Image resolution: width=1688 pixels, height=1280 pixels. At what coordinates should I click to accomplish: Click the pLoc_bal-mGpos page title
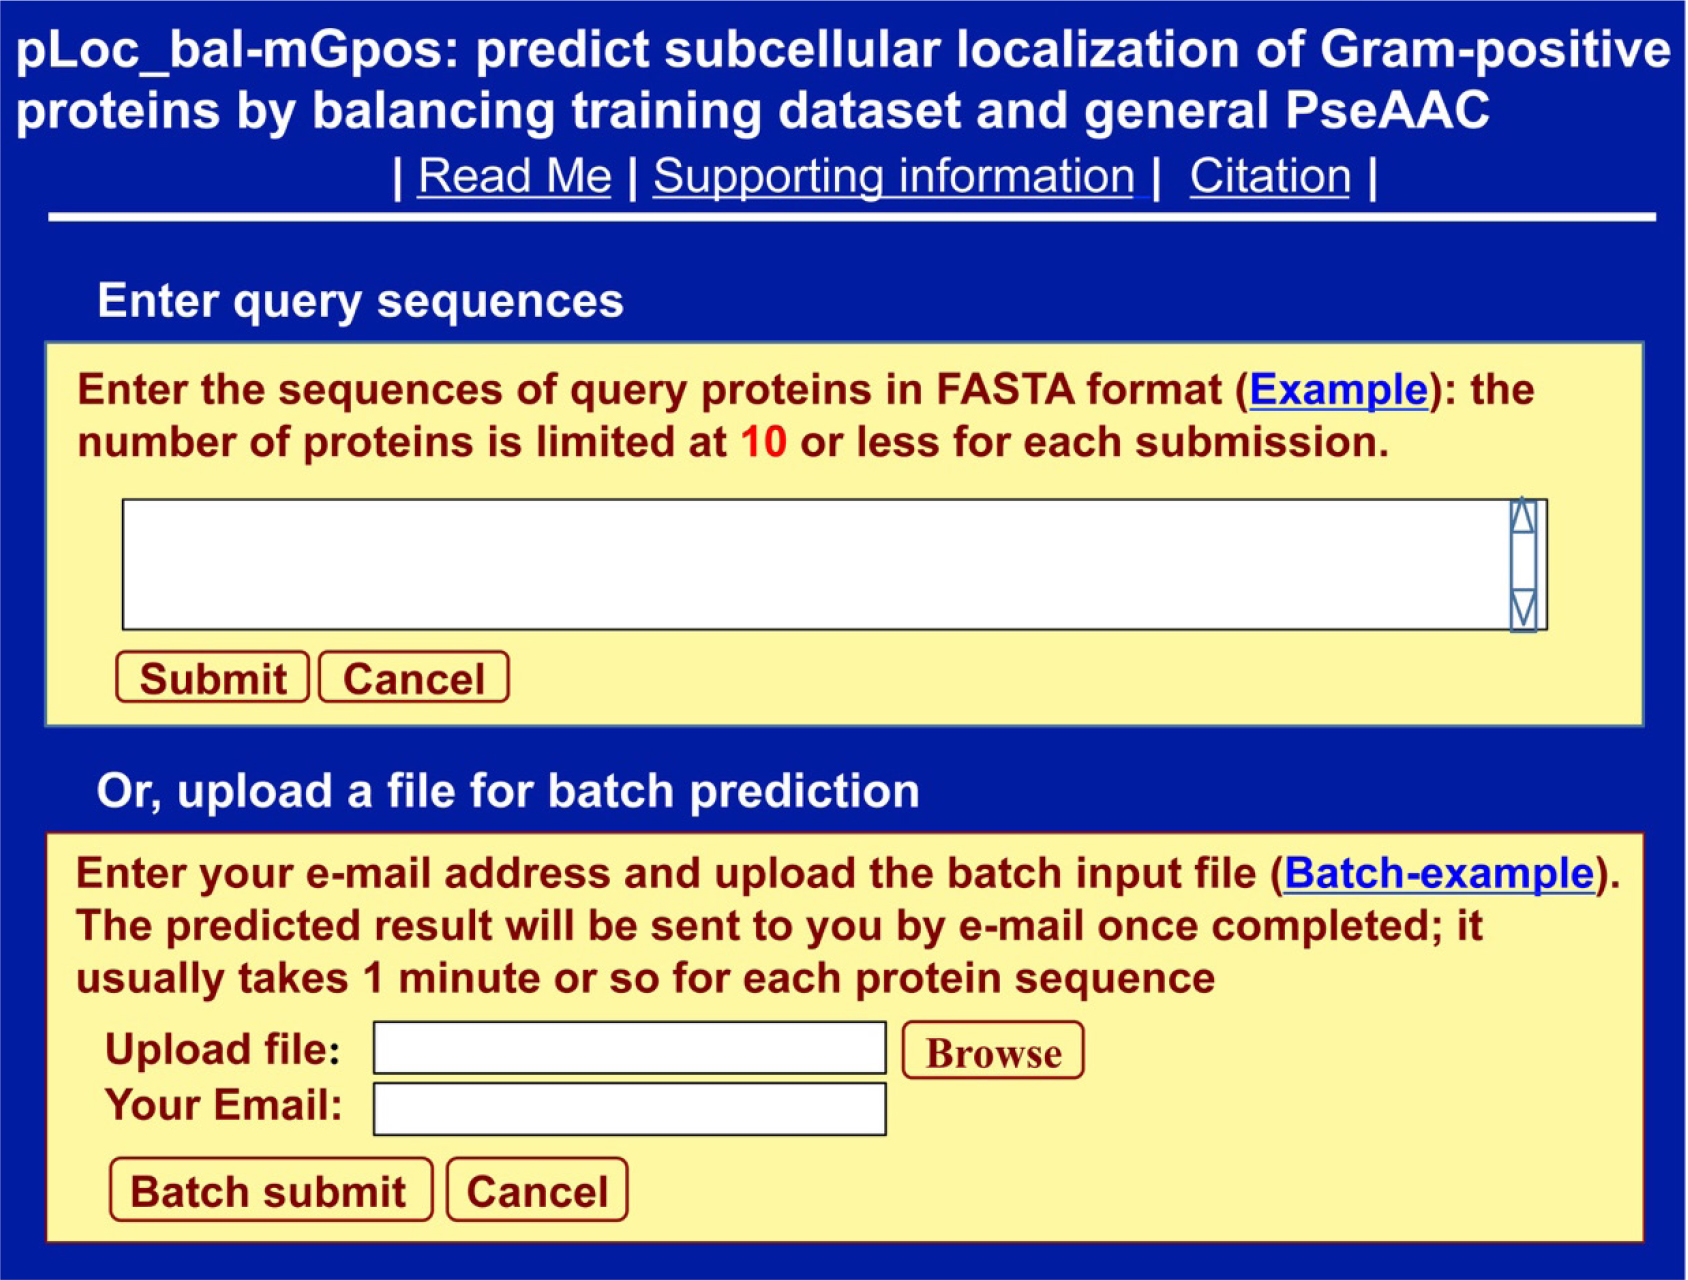842,80
